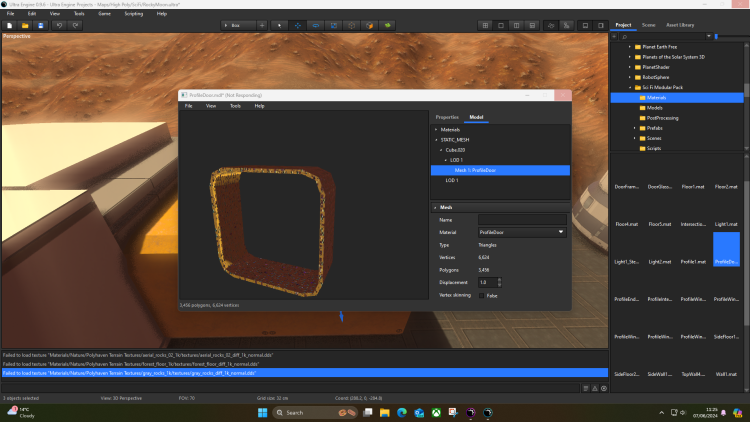Select the Models folder in Project
This screenshot has width=750, height=422.
656,108
